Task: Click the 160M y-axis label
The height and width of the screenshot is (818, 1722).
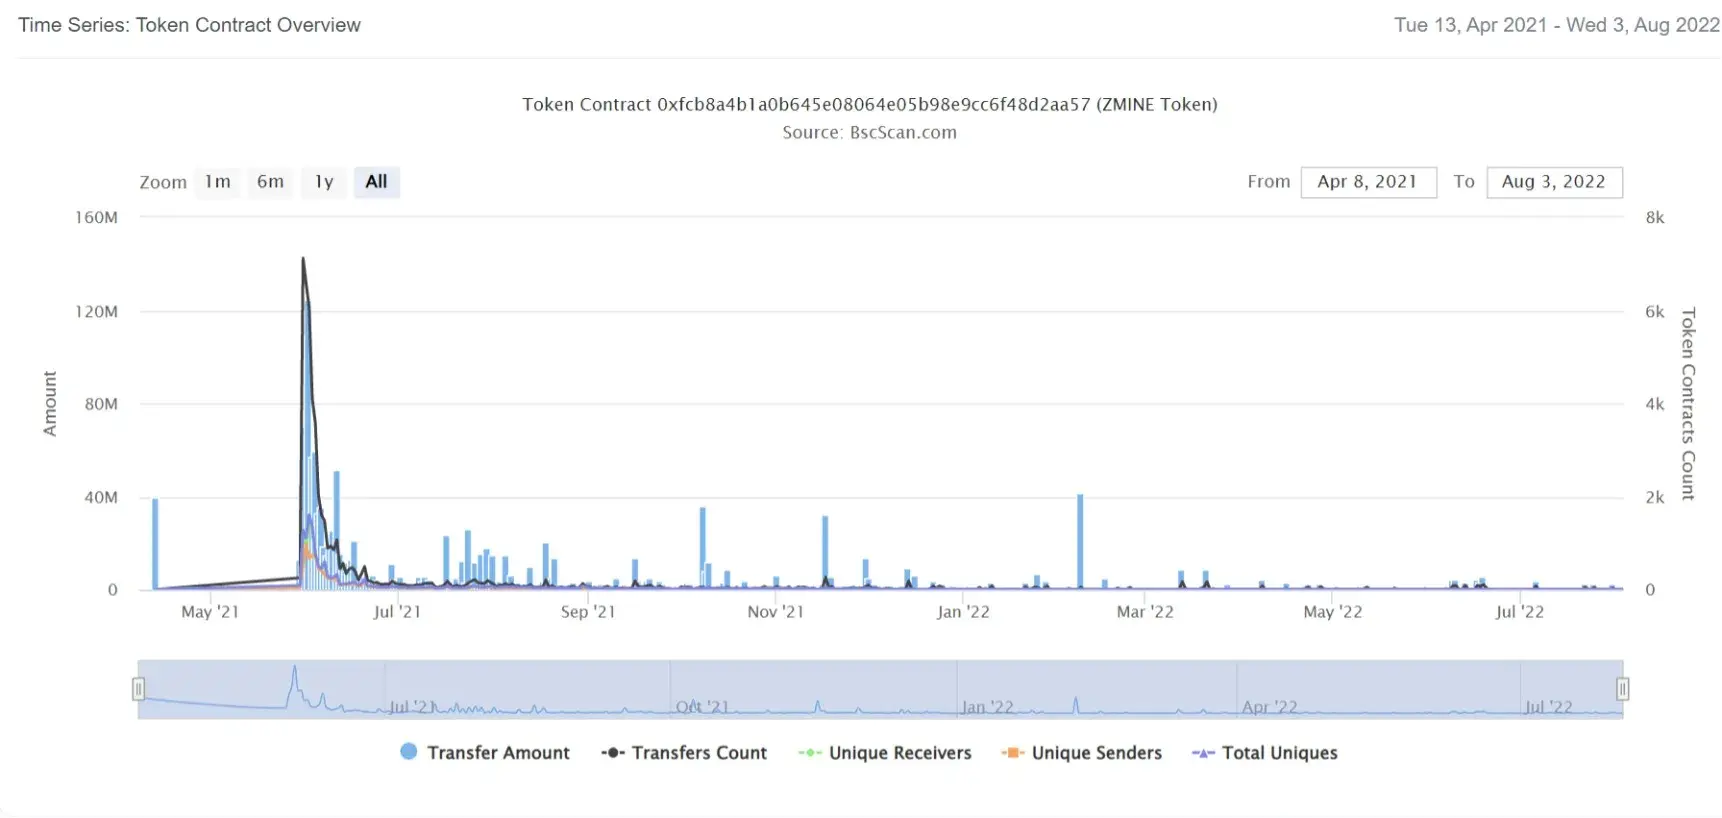Action: (x=96, y=218)
